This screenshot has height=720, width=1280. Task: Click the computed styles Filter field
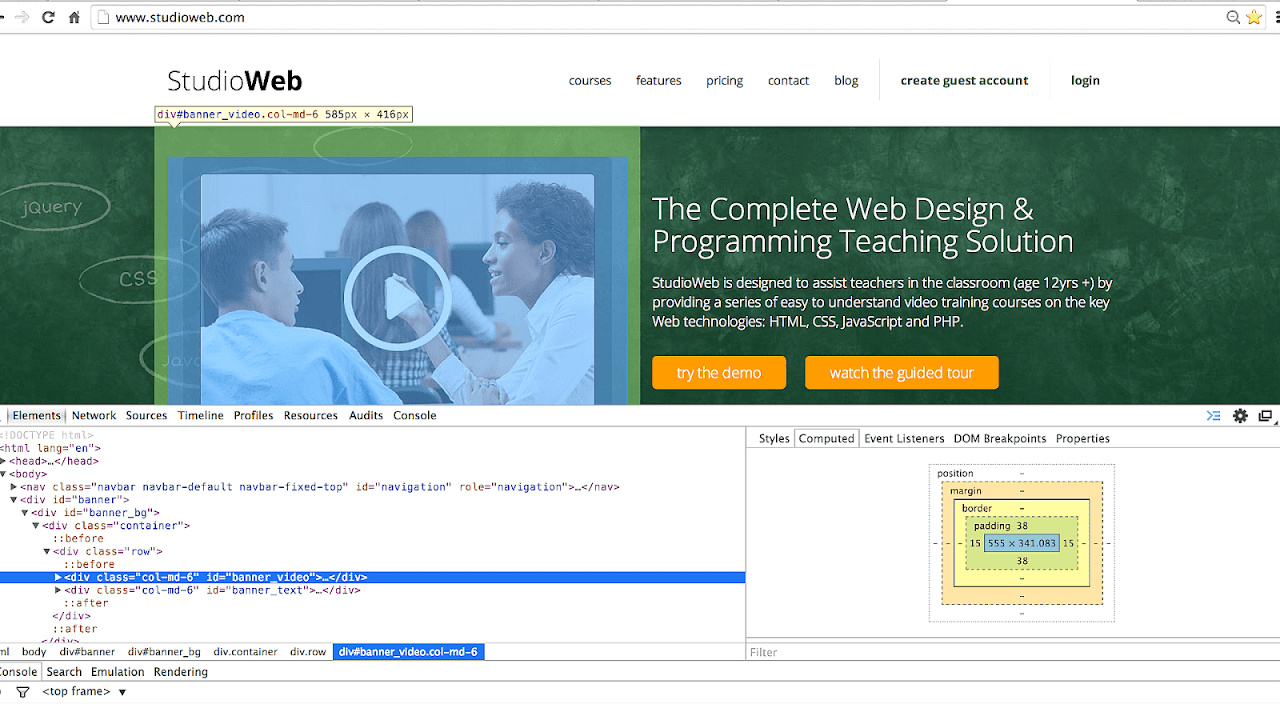[1012, 652]
